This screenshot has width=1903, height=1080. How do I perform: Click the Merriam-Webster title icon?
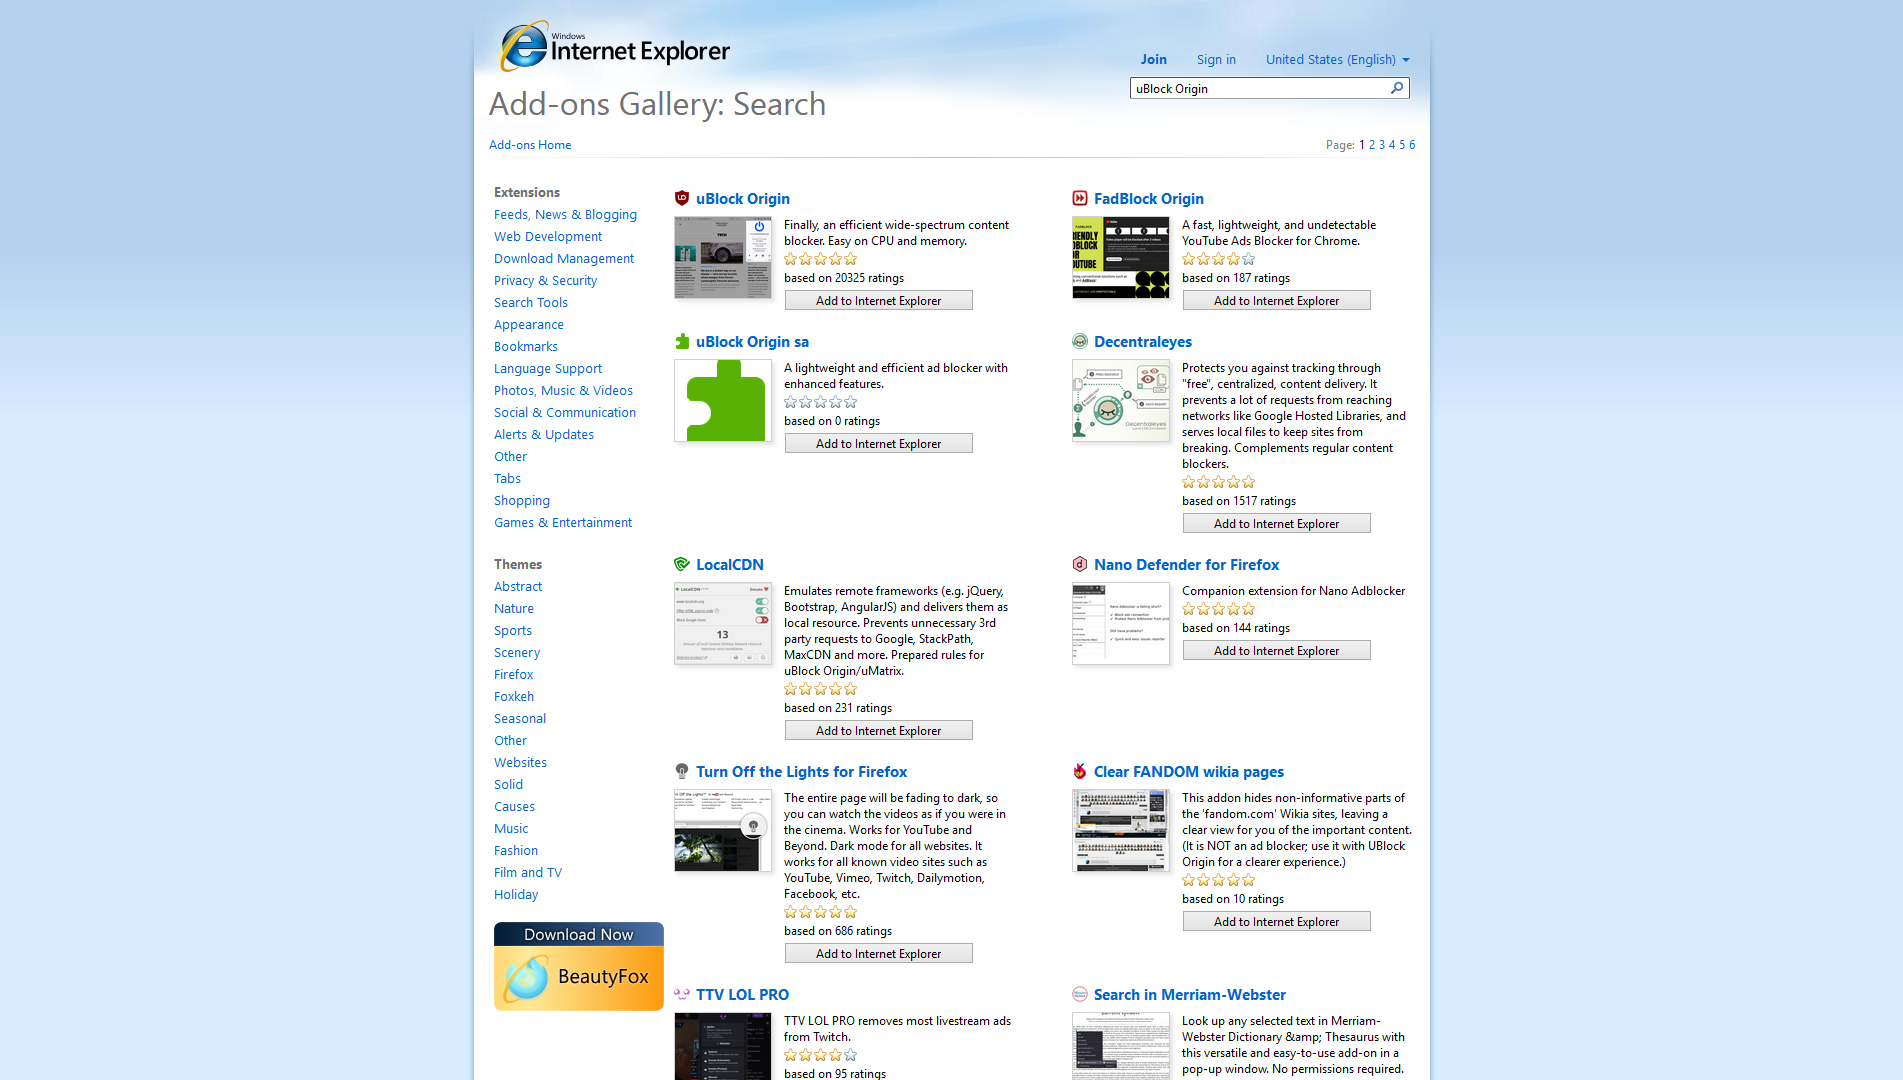pos(1080,994)
